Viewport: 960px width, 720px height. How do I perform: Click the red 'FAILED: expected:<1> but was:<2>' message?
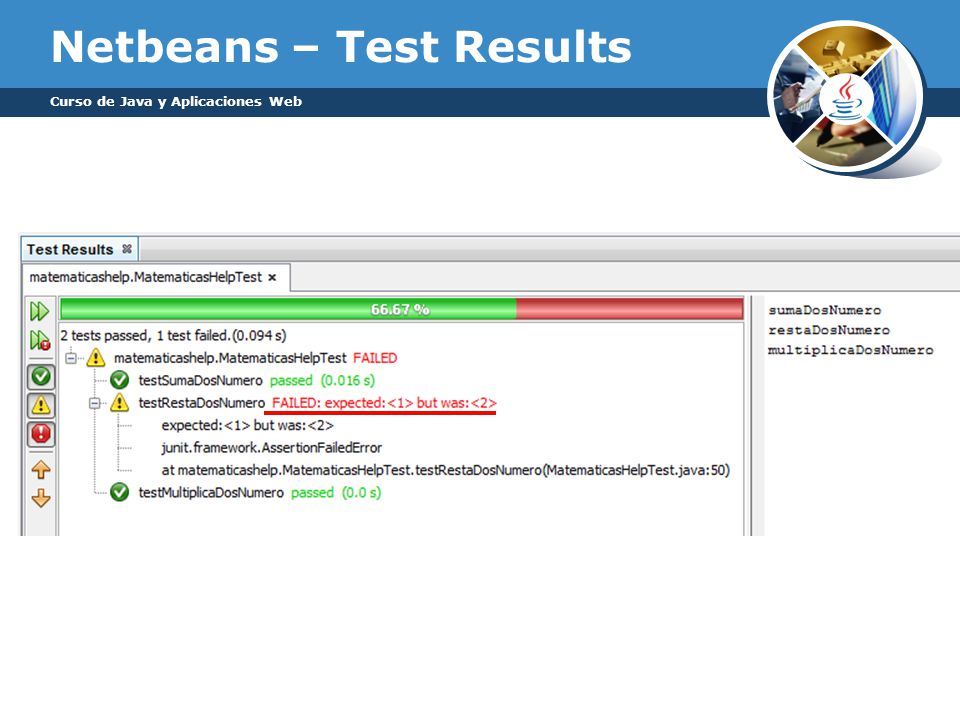pyautogui.click(x=384, y=403)
